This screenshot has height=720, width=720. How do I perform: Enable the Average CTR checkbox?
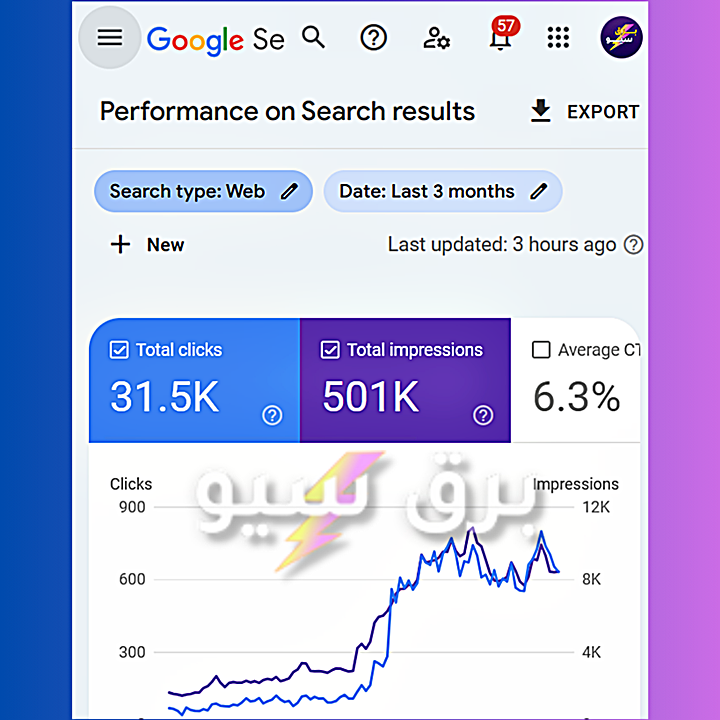[x=542, y=350]
